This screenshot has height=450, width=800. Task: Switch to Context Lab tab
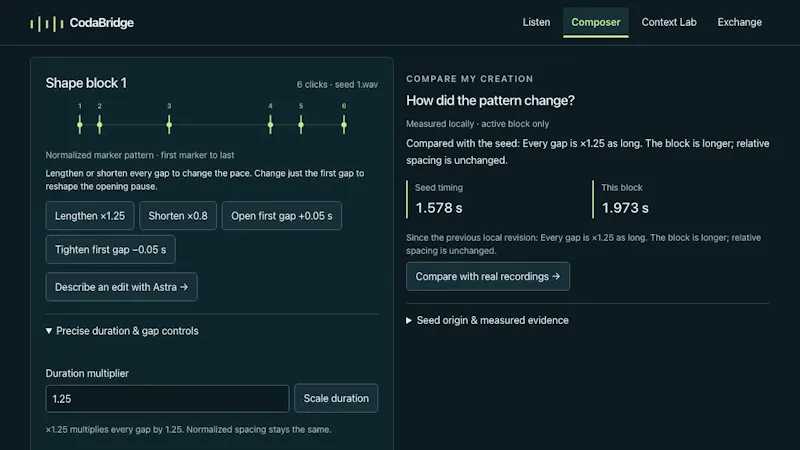(669, 22)
